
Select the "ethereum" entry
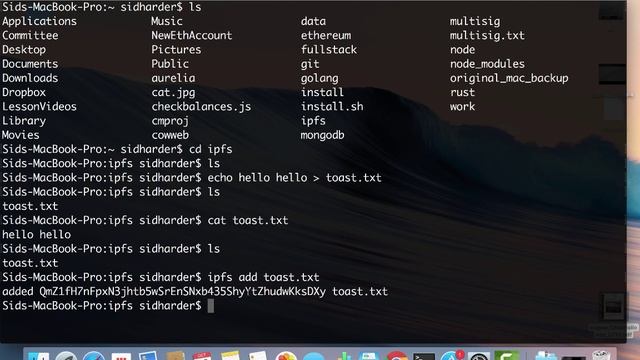tap(326, 36)
